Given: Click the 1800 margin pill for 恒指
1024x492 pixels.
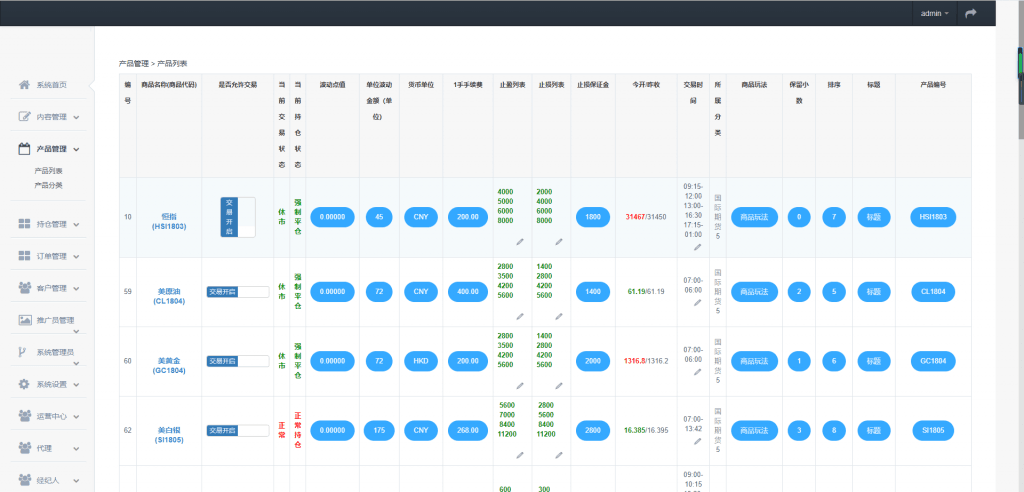Looking at the screenshot, I should 592,217.
